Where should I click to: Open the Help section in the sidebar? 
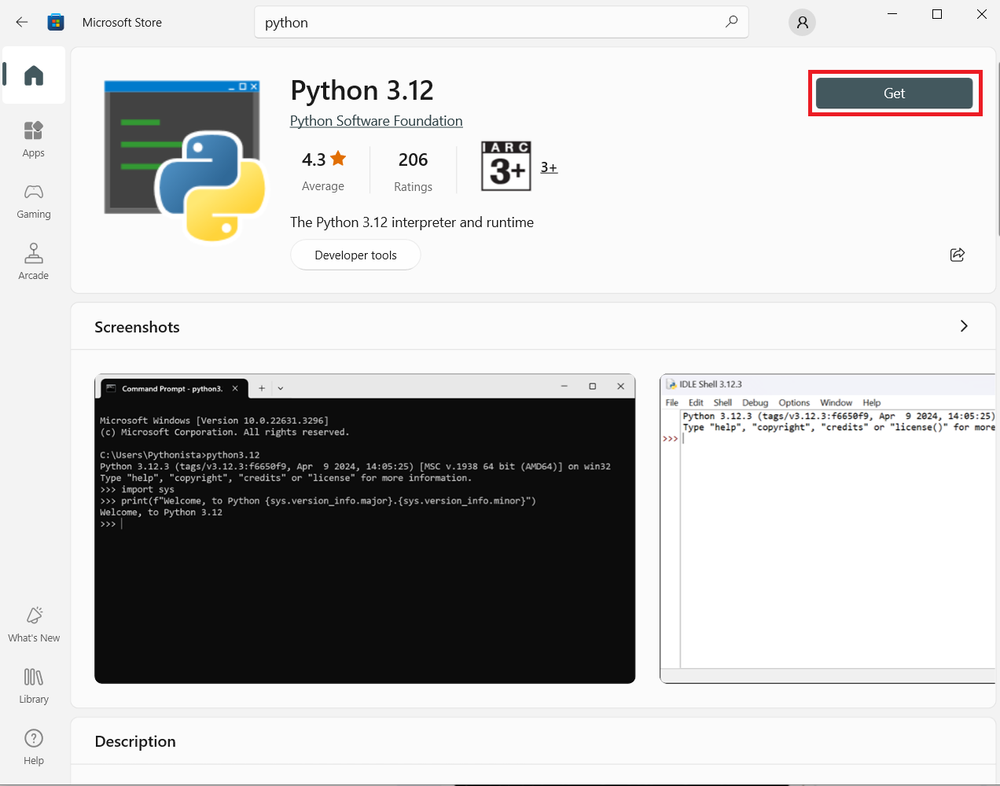33,746
